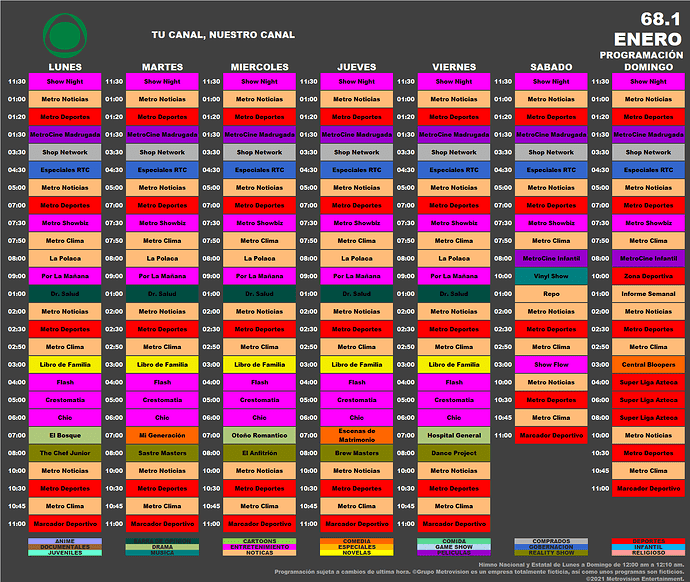The width and height of the screenshot is (690, 582).
Task: Select 'Shop Network' in the Jueves column
Action: pos(357,152)
